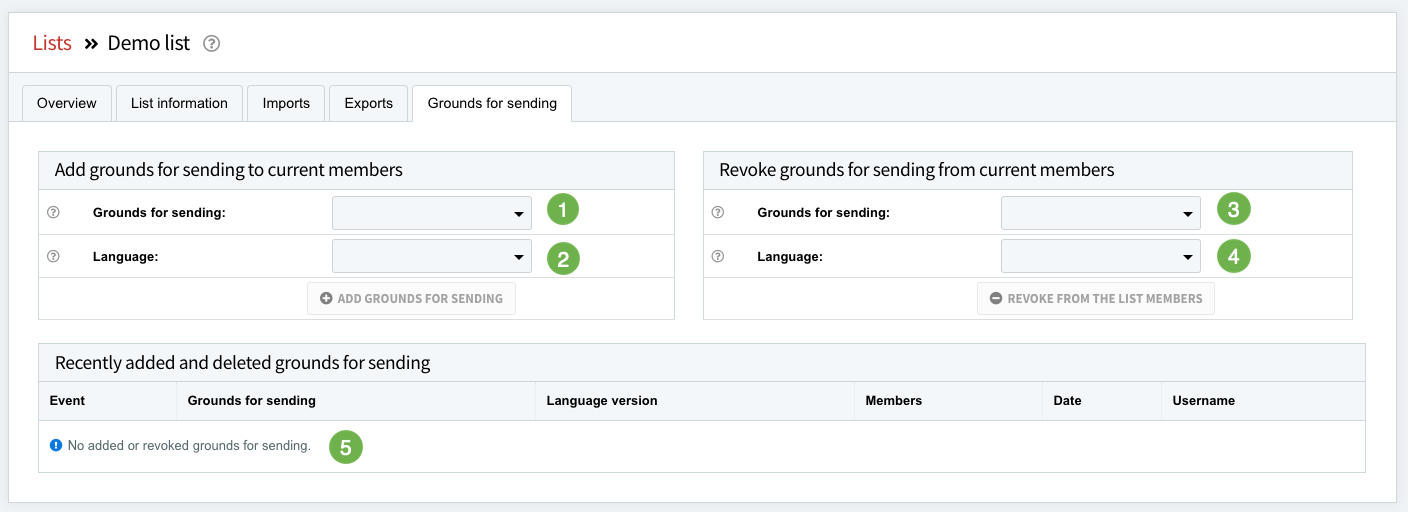Click help icon beside Revoke Grounds for sending
The height and width of the screenshot is (512, 1408).
(x=717, y=212)
